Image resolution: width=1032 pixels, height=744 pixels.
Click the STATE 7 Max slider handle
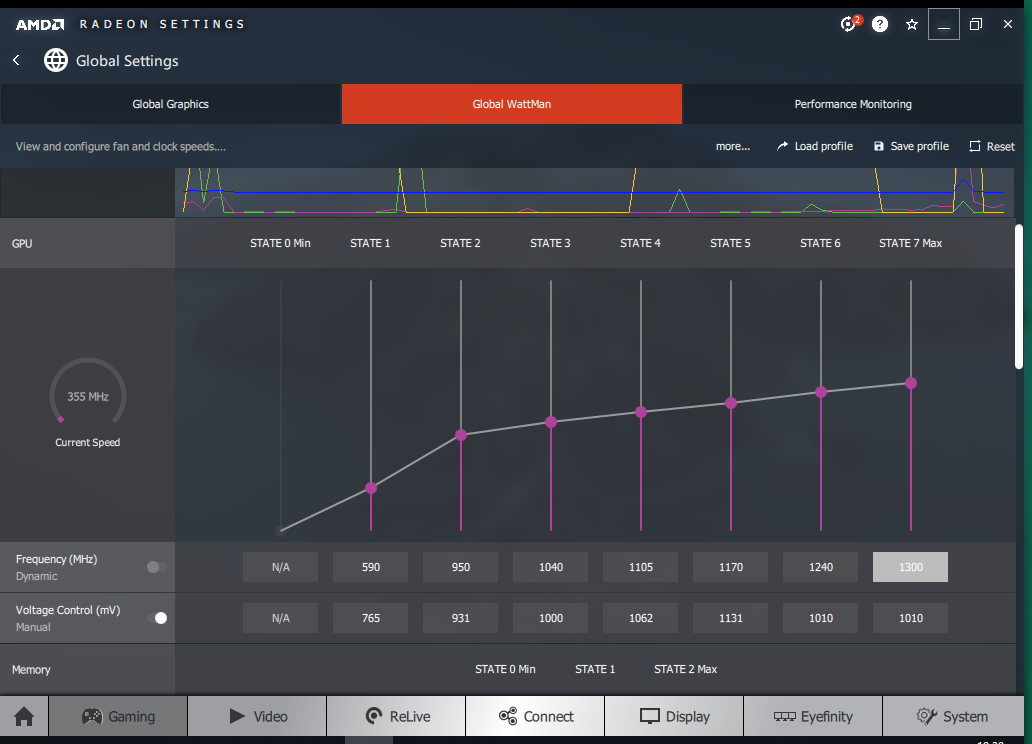(911, 383)
